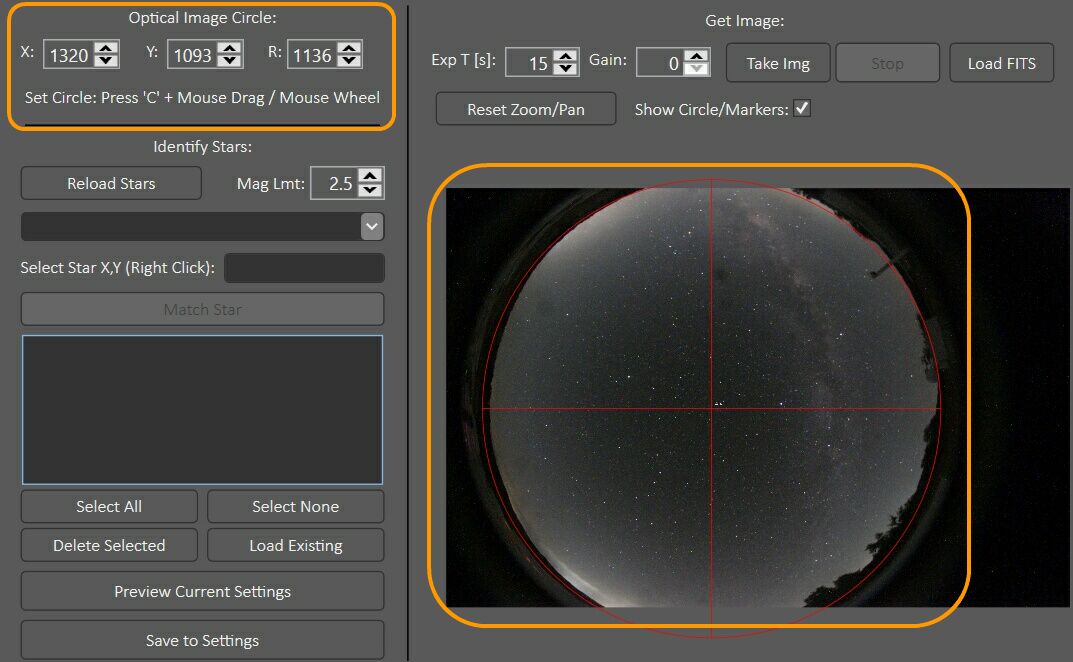Increase the circle radius R
Viewport: 1073px width, 662px height.
coord(350,49)
